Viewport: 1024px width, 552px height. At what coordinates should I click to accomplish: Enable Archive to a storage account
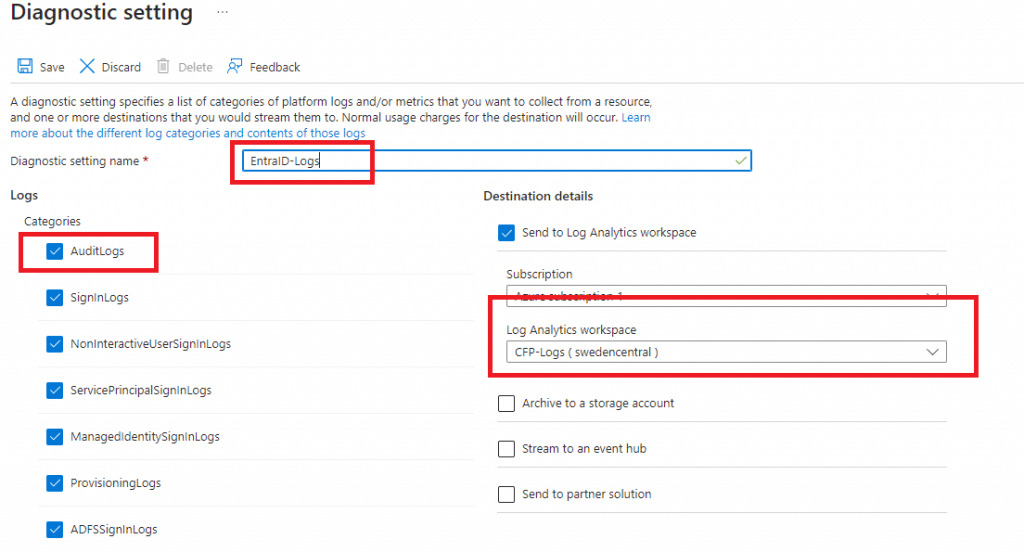507,403
